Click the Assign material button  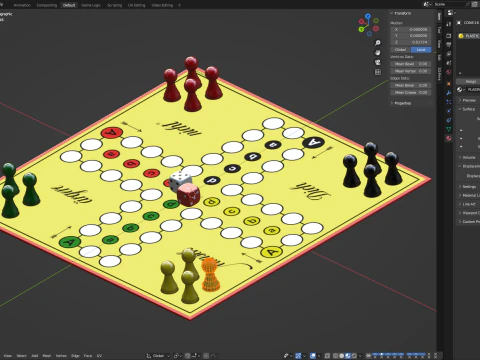pyautogui.click(x=468, y=81)
